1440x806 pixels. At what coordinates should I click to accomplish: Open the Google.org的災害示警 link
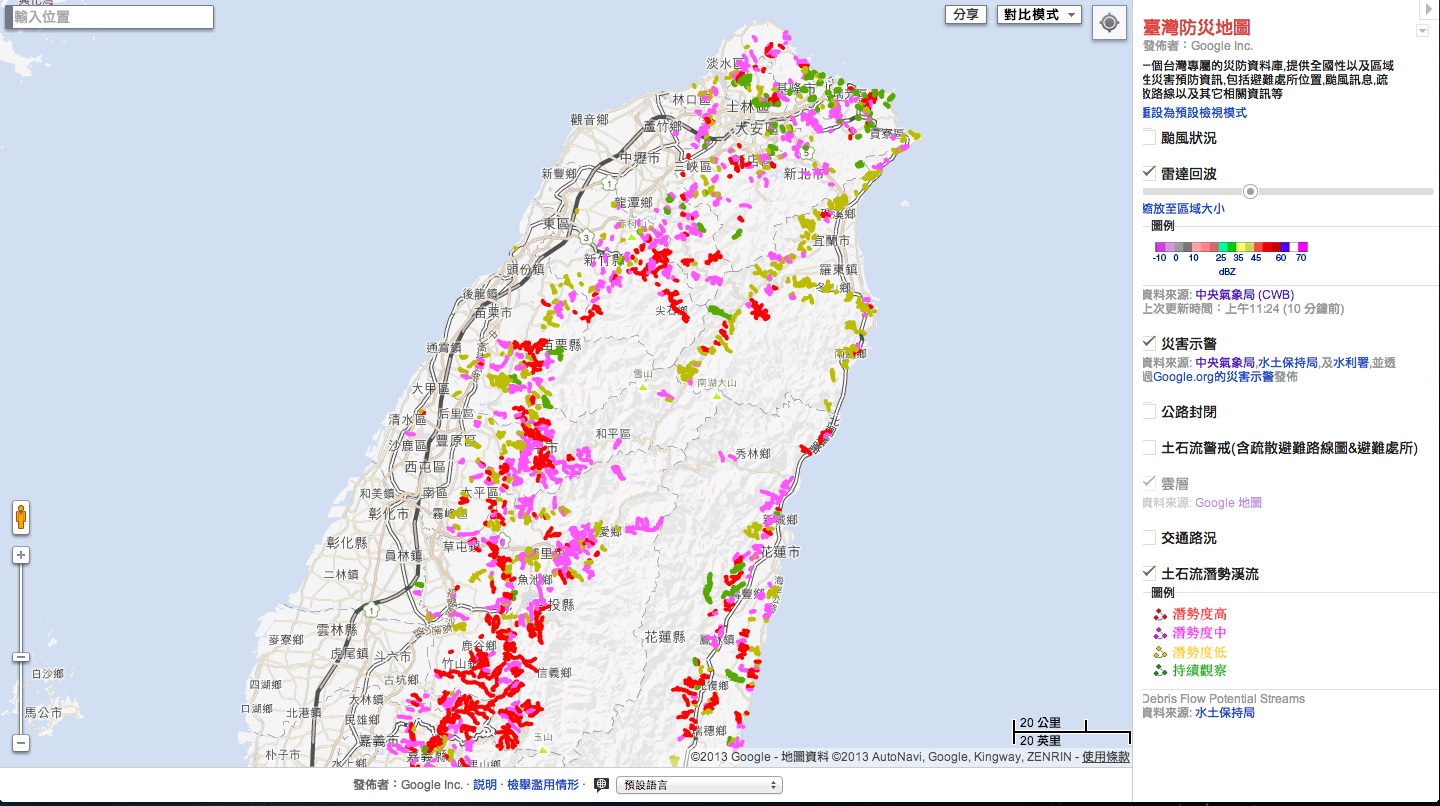(1213, 377)
